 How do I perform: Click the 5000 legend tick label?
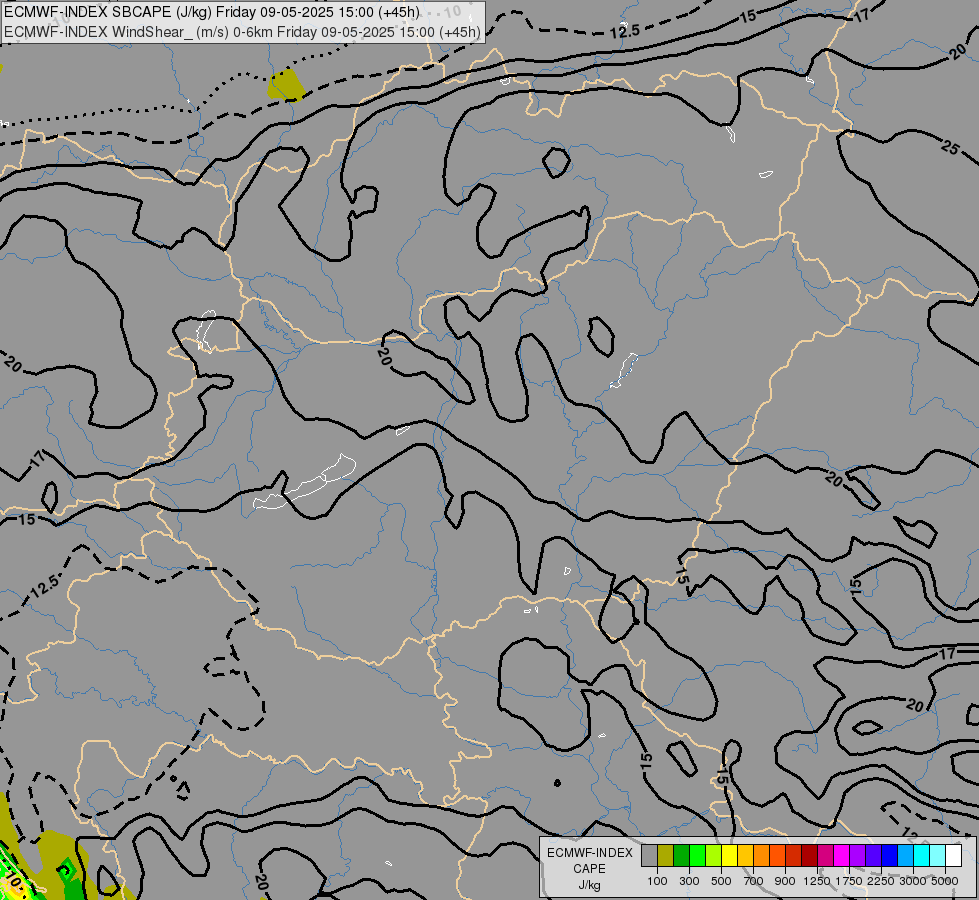[945, 881]
